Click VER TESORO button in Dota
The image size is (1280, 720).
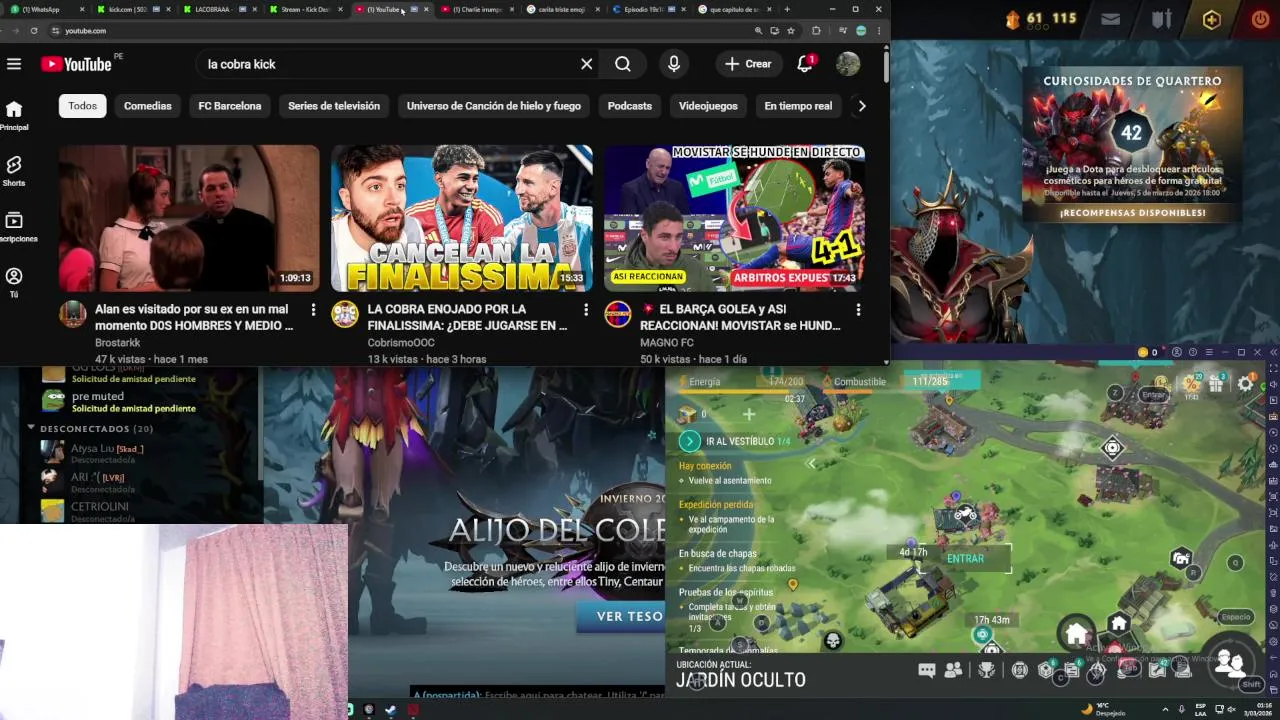pos(621,616)
